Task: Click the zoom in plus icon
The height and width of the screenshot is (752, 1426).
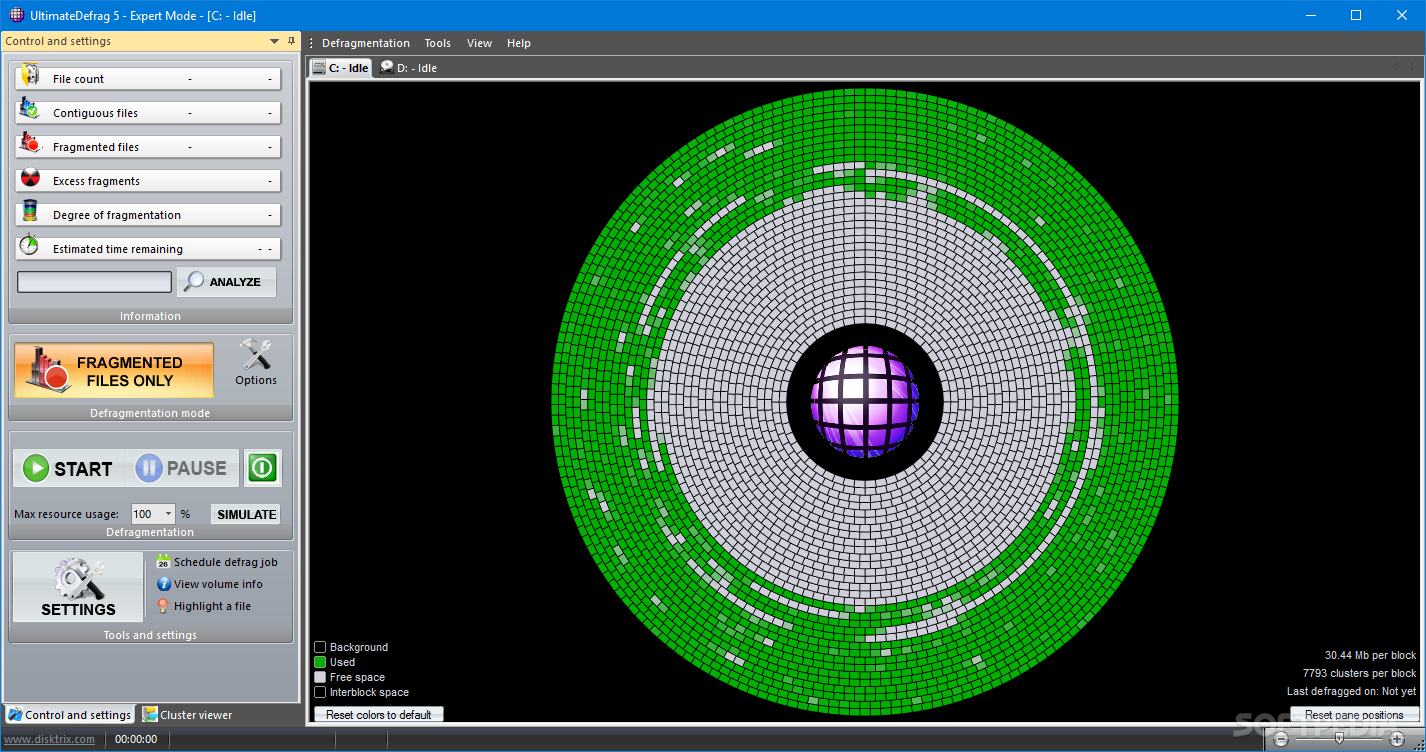Action: tap(1398, 740)
